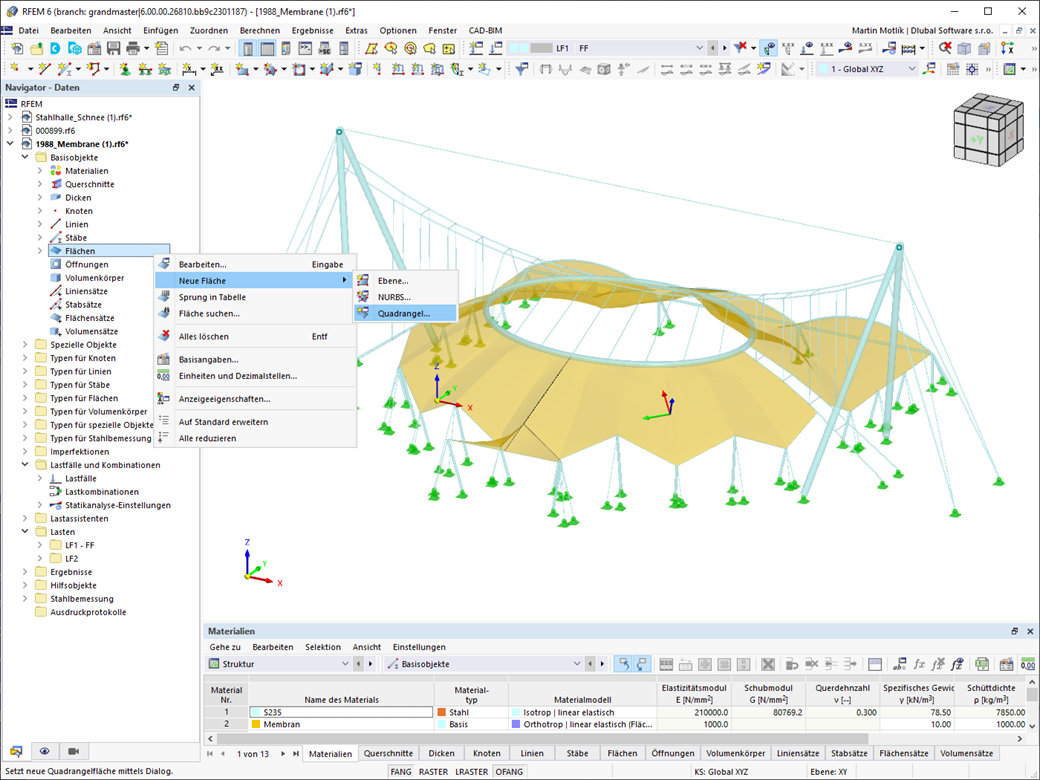Viewport: 1040px width, 780px height.
Task: Expand the Querschnitte tree node
Action: point(40,184)
